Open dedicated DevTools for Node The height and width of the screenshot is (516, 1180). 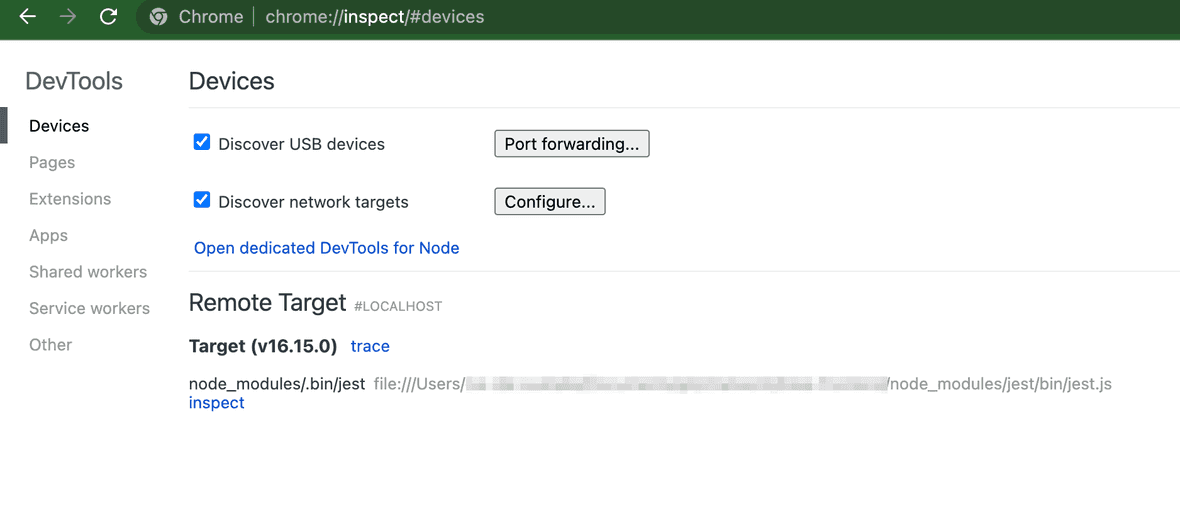pos(326,248)
